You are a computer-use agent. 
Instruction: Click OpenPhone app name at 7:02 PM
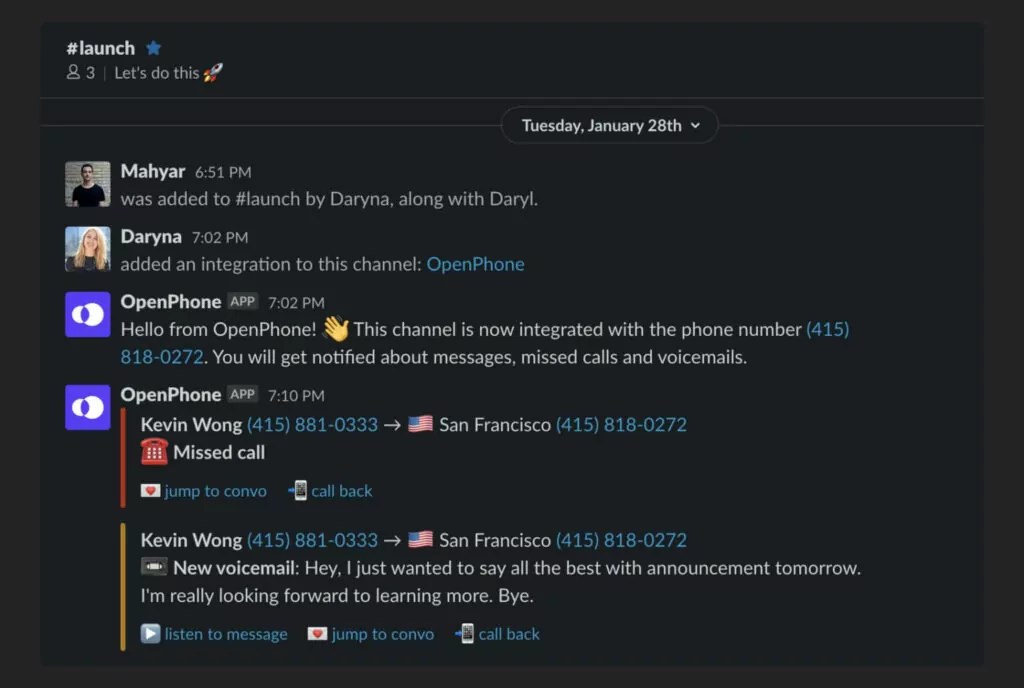point(170,302)
